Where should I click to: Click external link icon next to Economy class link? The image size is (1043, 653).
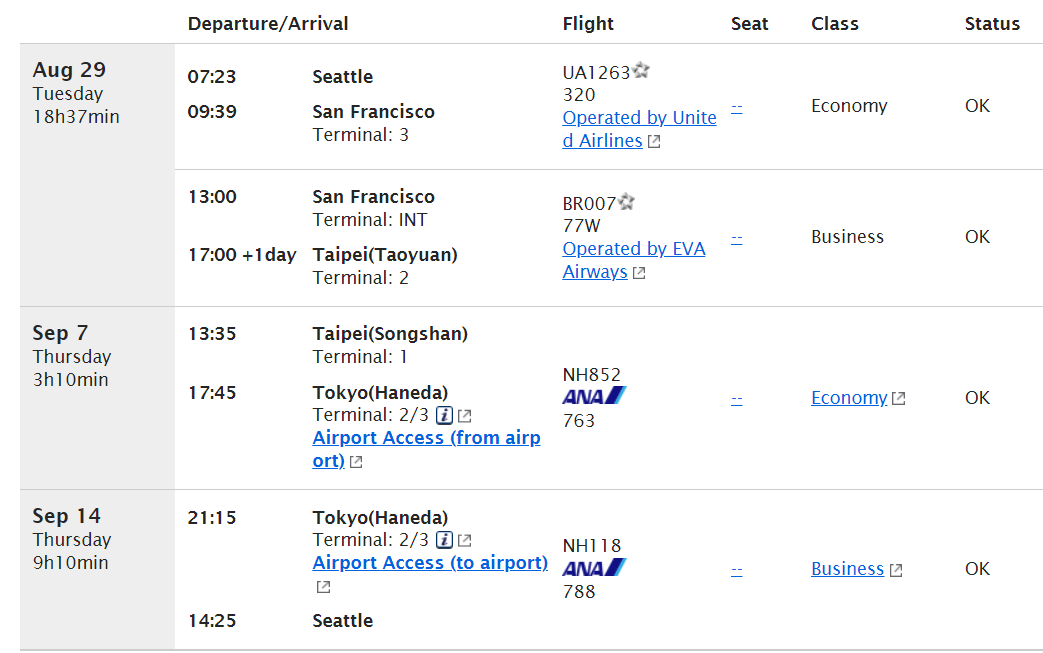[899, 398]
